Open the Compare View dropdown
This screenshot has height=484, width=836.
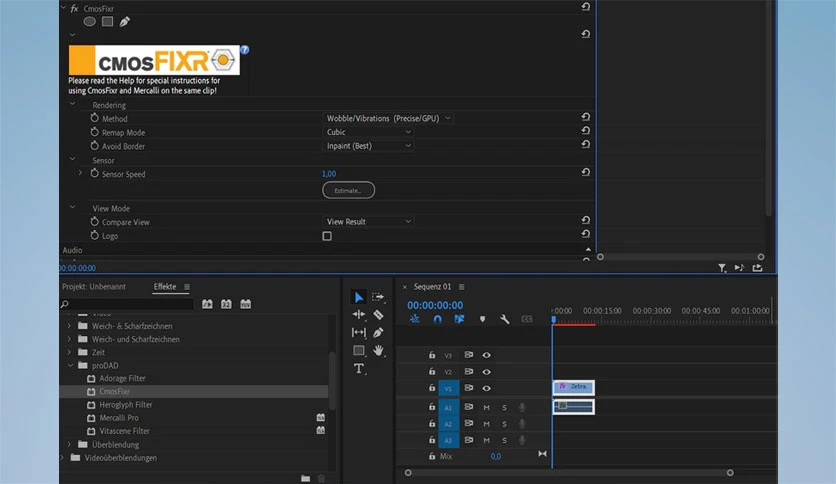point(368,221)
